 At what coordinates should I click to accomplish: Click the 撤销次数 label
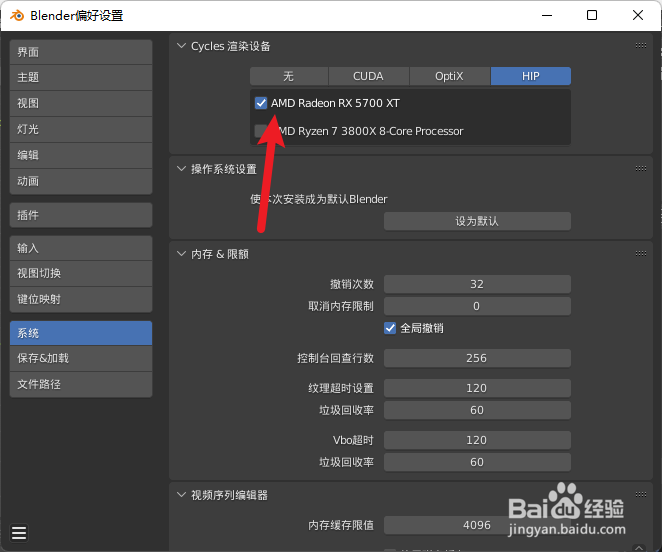pos(352,284)
